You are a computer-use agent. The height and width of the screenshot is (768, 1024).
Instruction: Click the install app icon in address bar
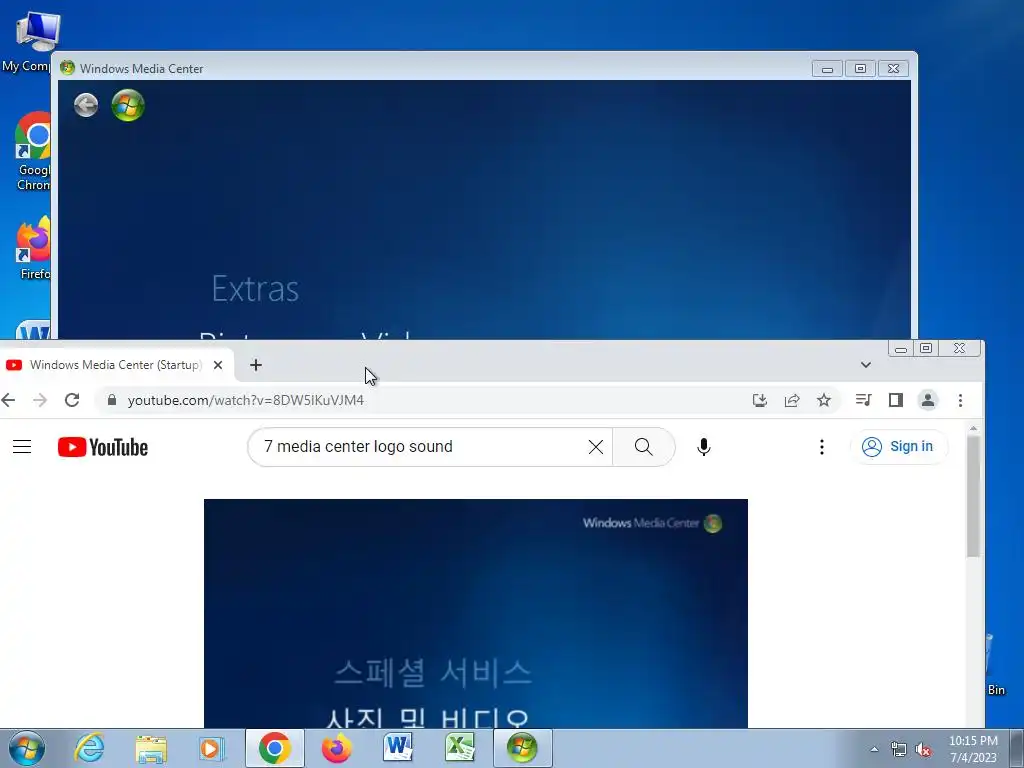point(760,400)
